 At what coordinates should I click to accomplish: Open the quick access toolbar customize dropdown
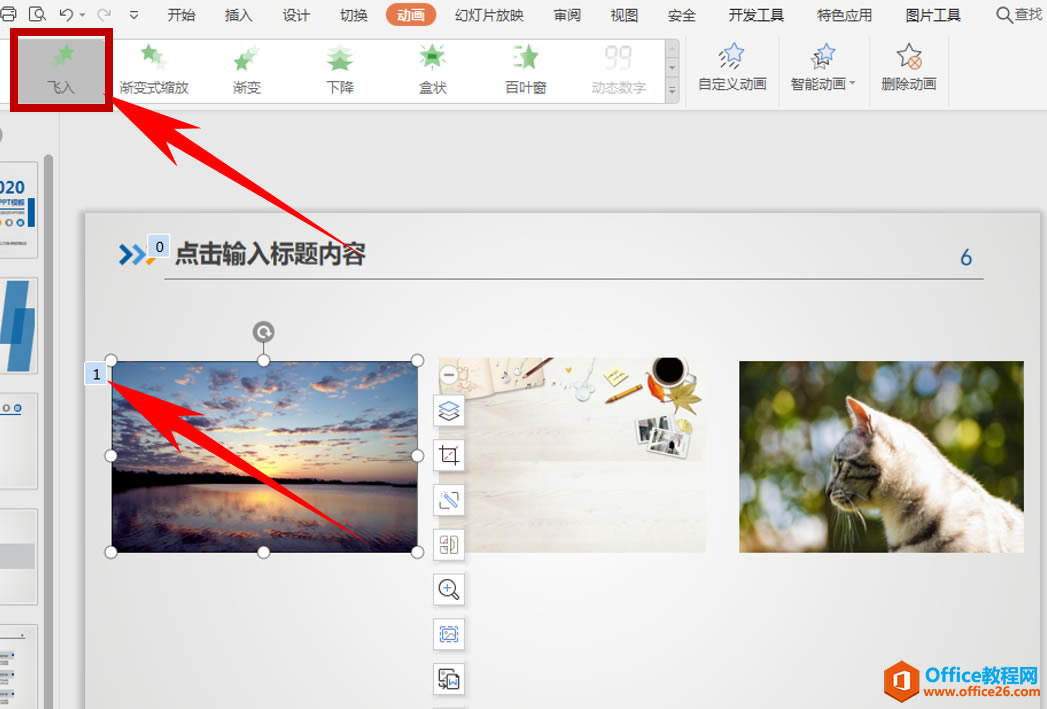(x=134, y=15)
